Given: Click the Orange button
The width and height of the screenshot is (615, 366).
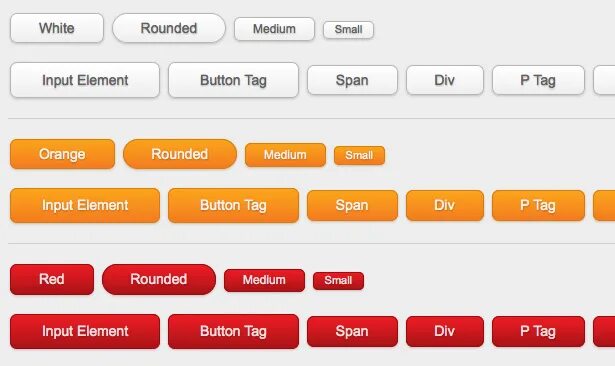Looking at the screenshot, I should 62,154.
